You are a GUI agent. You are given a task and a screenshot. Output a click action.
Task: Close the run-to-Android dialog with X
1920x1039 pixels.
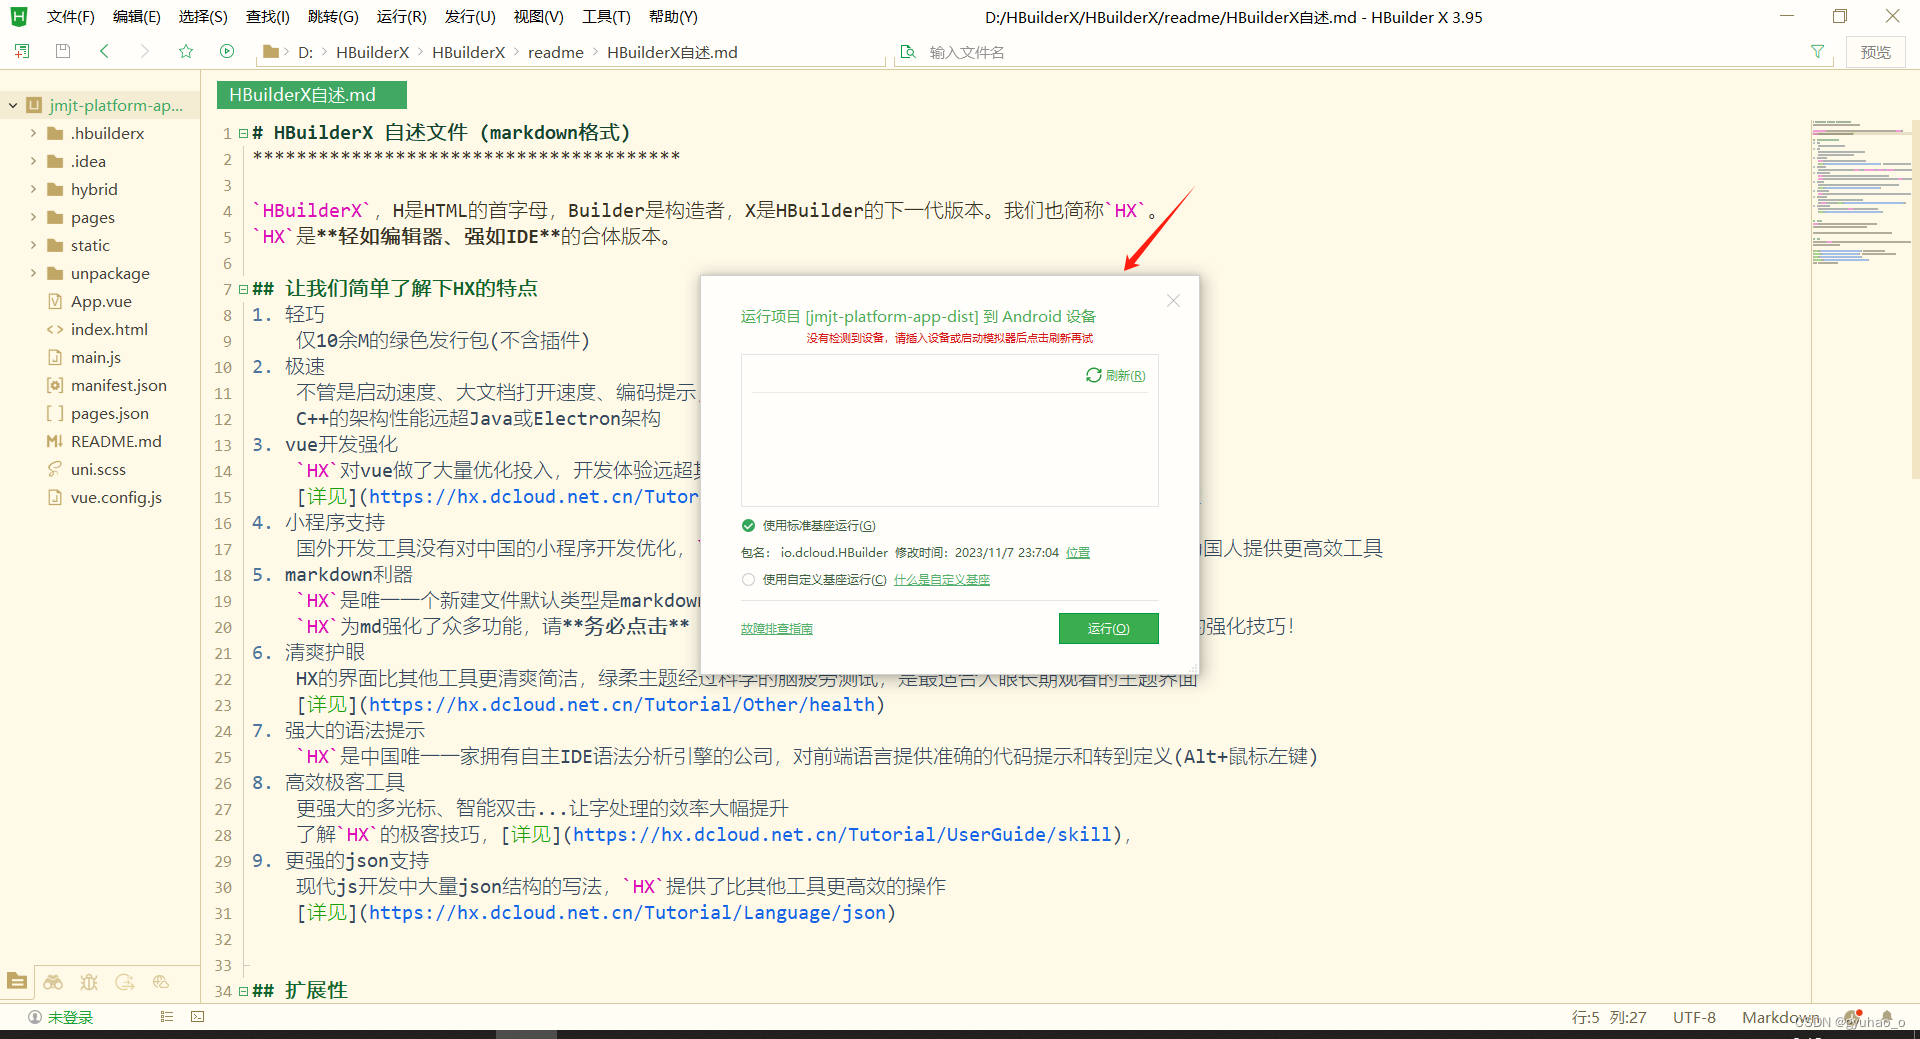click(x=1173, y=301)
